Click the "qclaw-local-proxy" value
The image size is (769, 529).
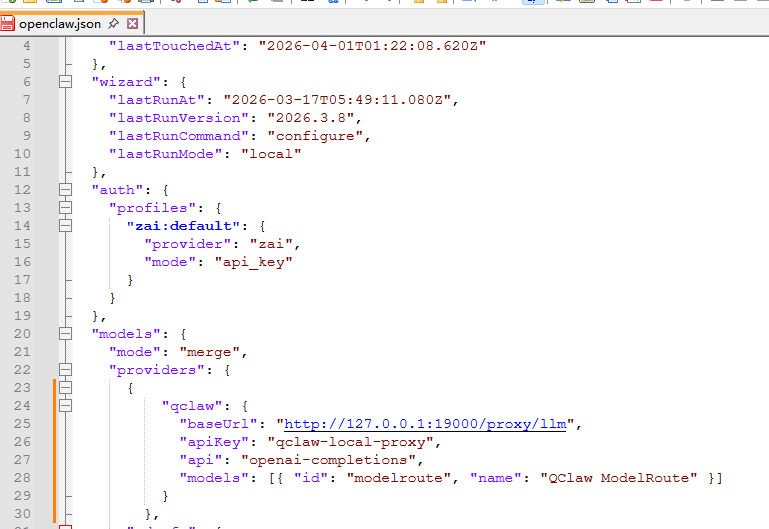pyautogui.click(x=350, y=442)
